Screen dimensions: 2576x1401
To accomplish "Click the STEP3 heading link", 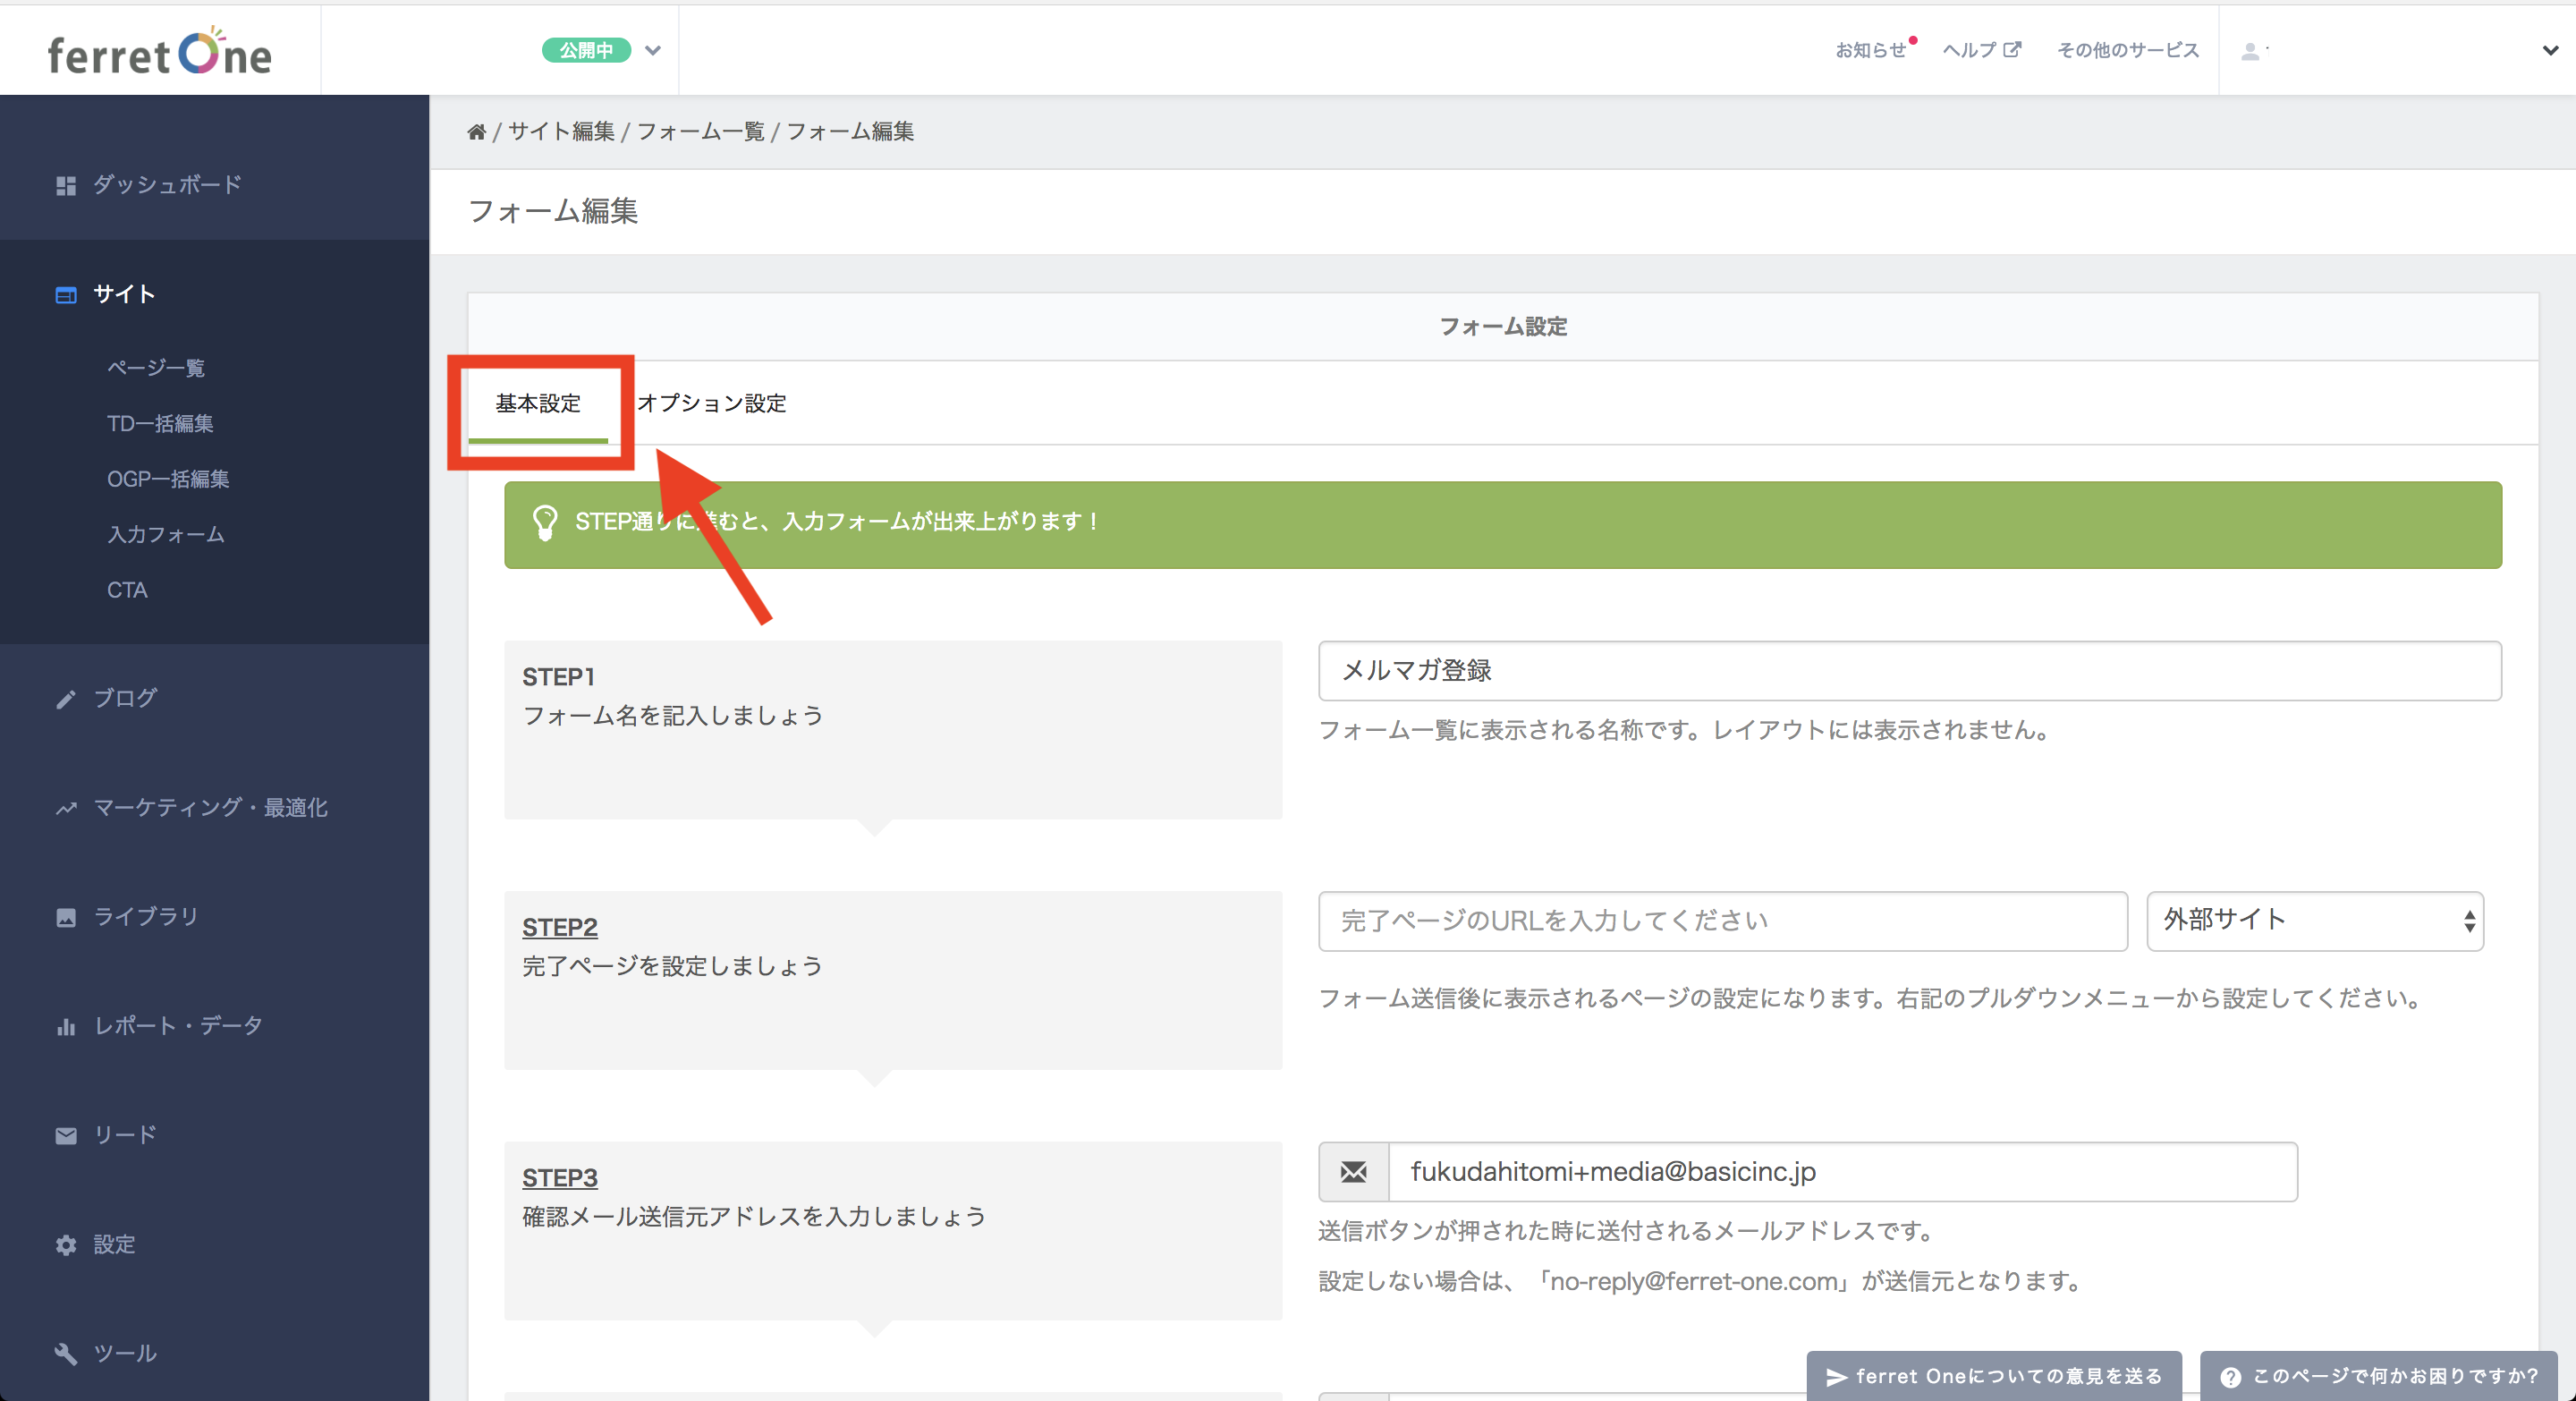I will [x=560, y=1179].
